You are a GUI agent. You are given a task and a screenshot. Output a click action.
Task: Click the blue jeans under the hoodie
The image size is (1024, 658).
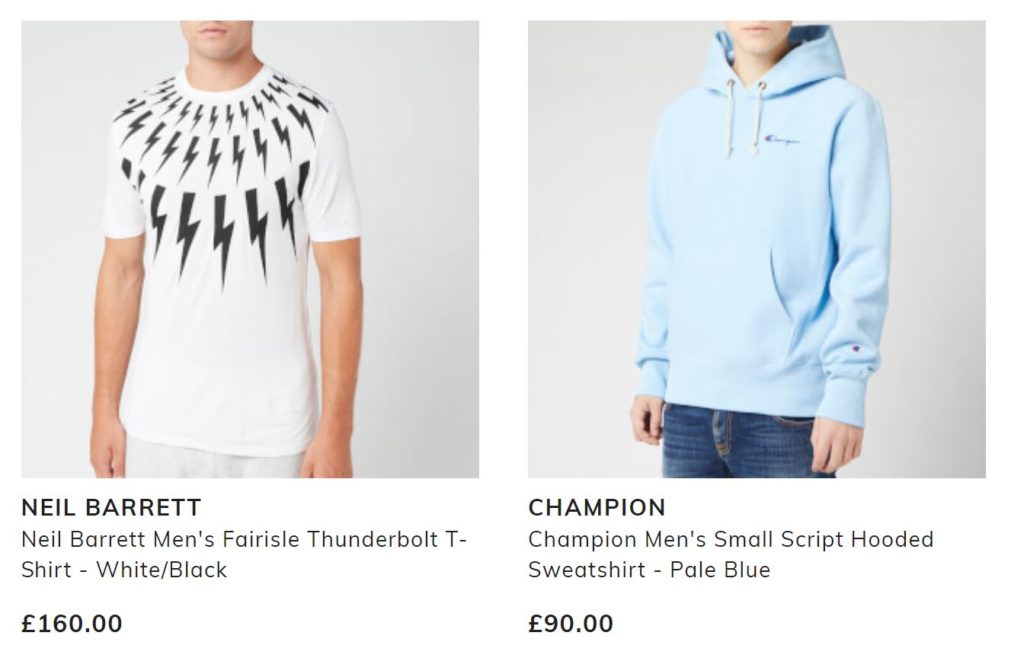[x=738, y=441]
